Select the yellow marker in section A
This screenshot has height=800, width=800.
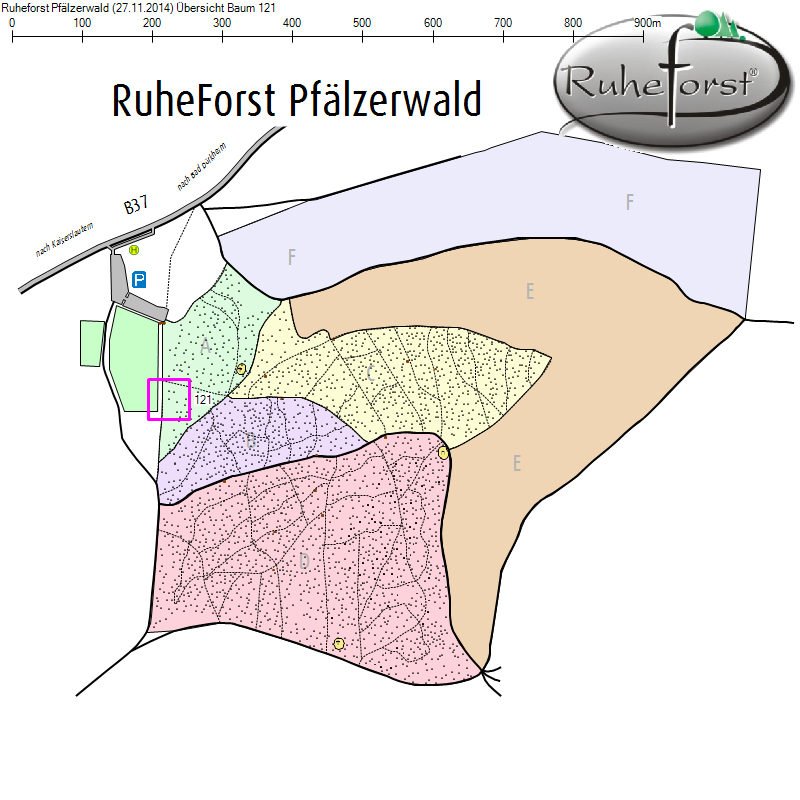[239, 371]
